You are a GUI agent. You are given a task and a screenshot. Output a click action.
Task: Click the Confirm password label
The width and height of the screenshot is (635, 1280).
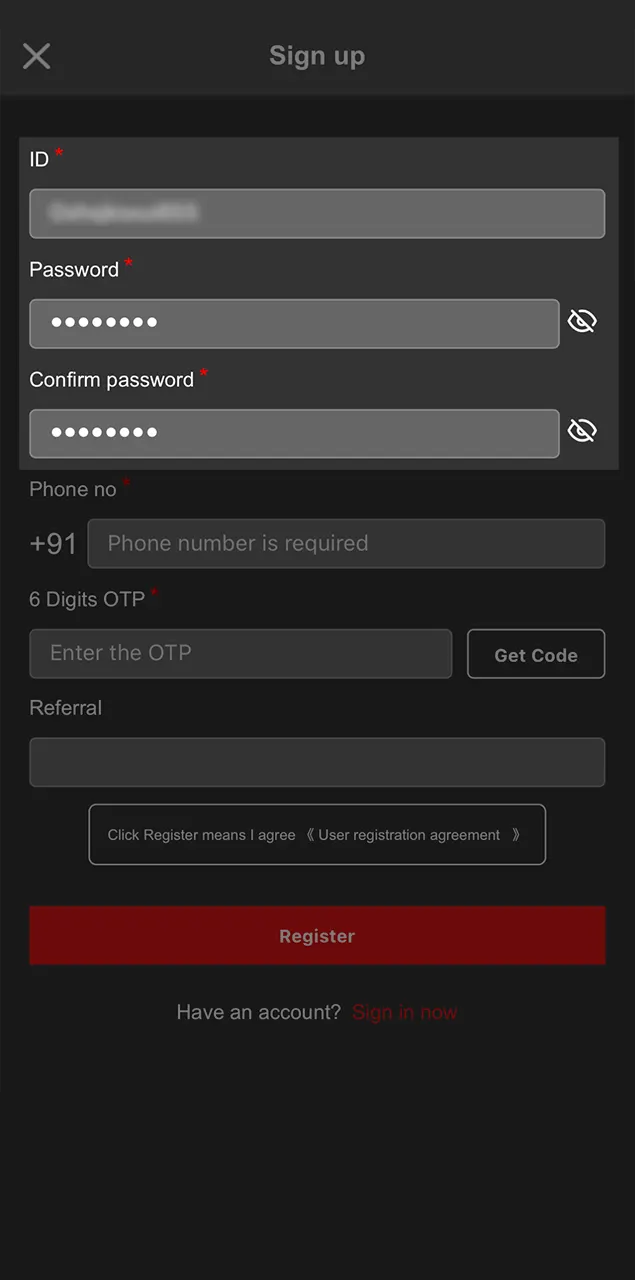(x=111, y=380)
